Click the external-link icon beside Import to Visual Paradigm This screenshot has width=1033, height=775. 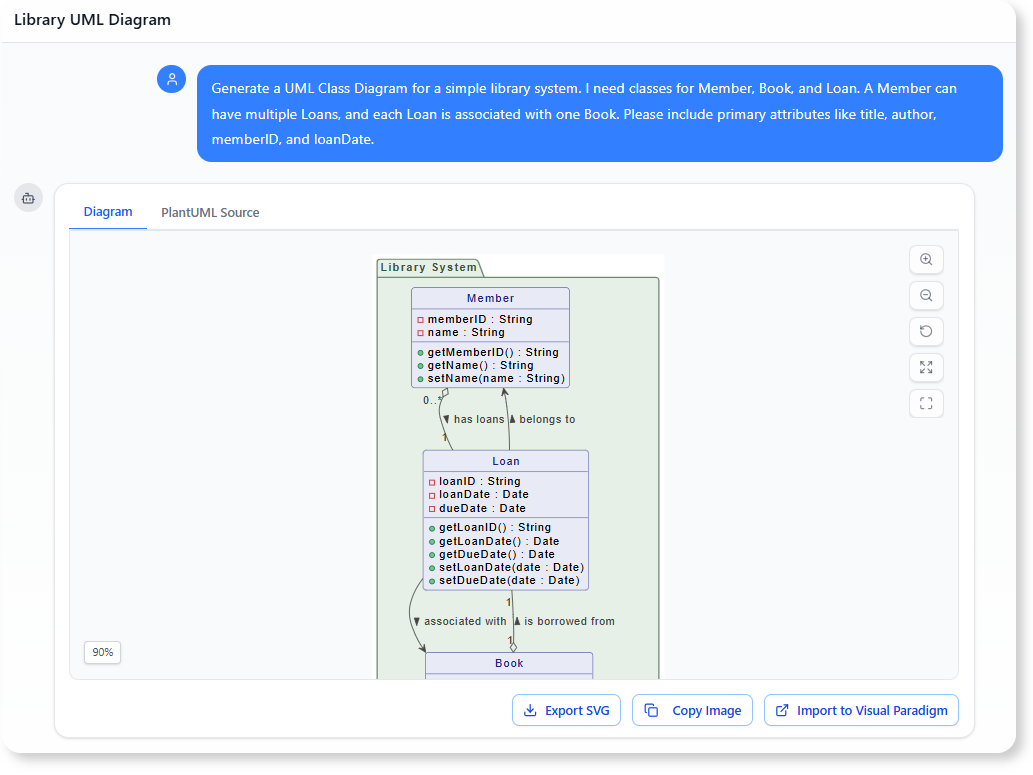(782, 710)
